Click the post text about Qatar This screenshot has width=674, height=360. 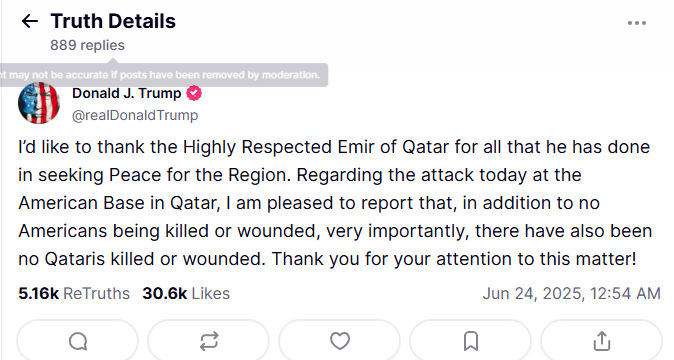(335, 203)
